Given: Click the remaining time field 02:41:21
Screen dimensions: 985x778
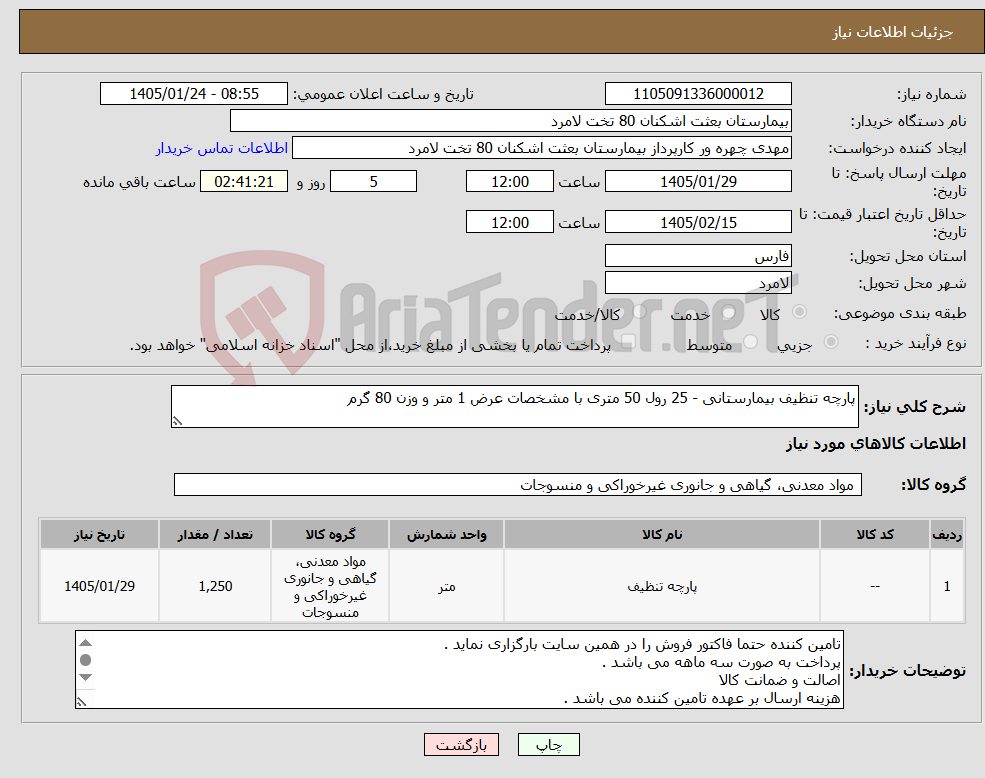Looking at the screenshot, I should [244, 182].
